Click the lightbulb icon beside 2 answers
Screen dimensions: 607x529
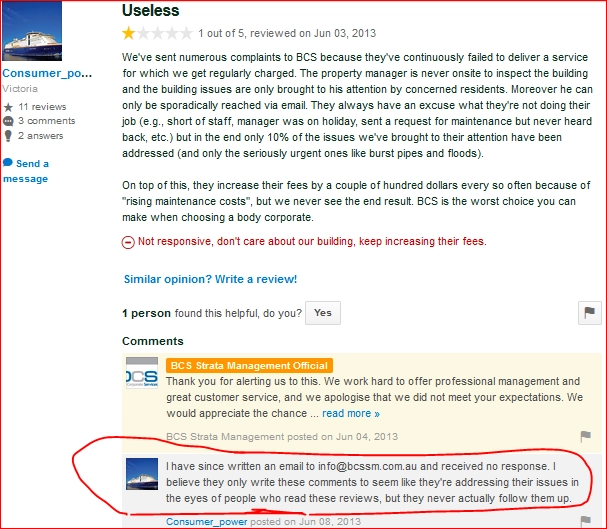click(8, 136)
